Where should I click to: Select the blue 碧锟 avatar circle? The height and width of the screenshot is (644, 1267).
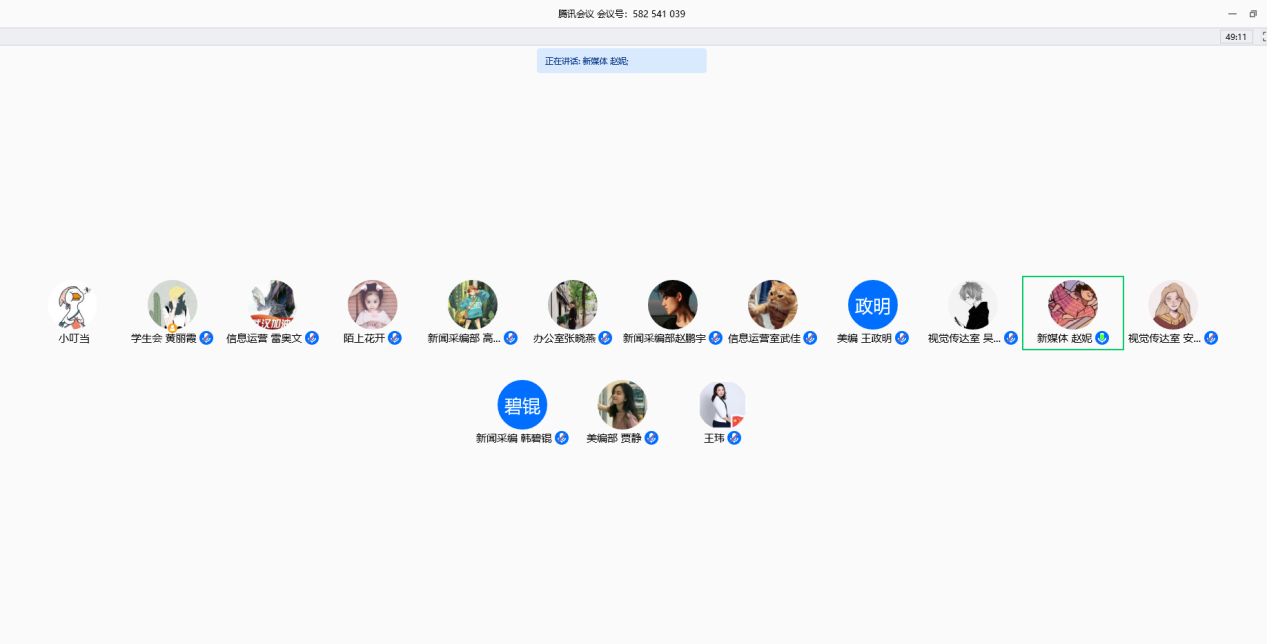tap(522, 405)
